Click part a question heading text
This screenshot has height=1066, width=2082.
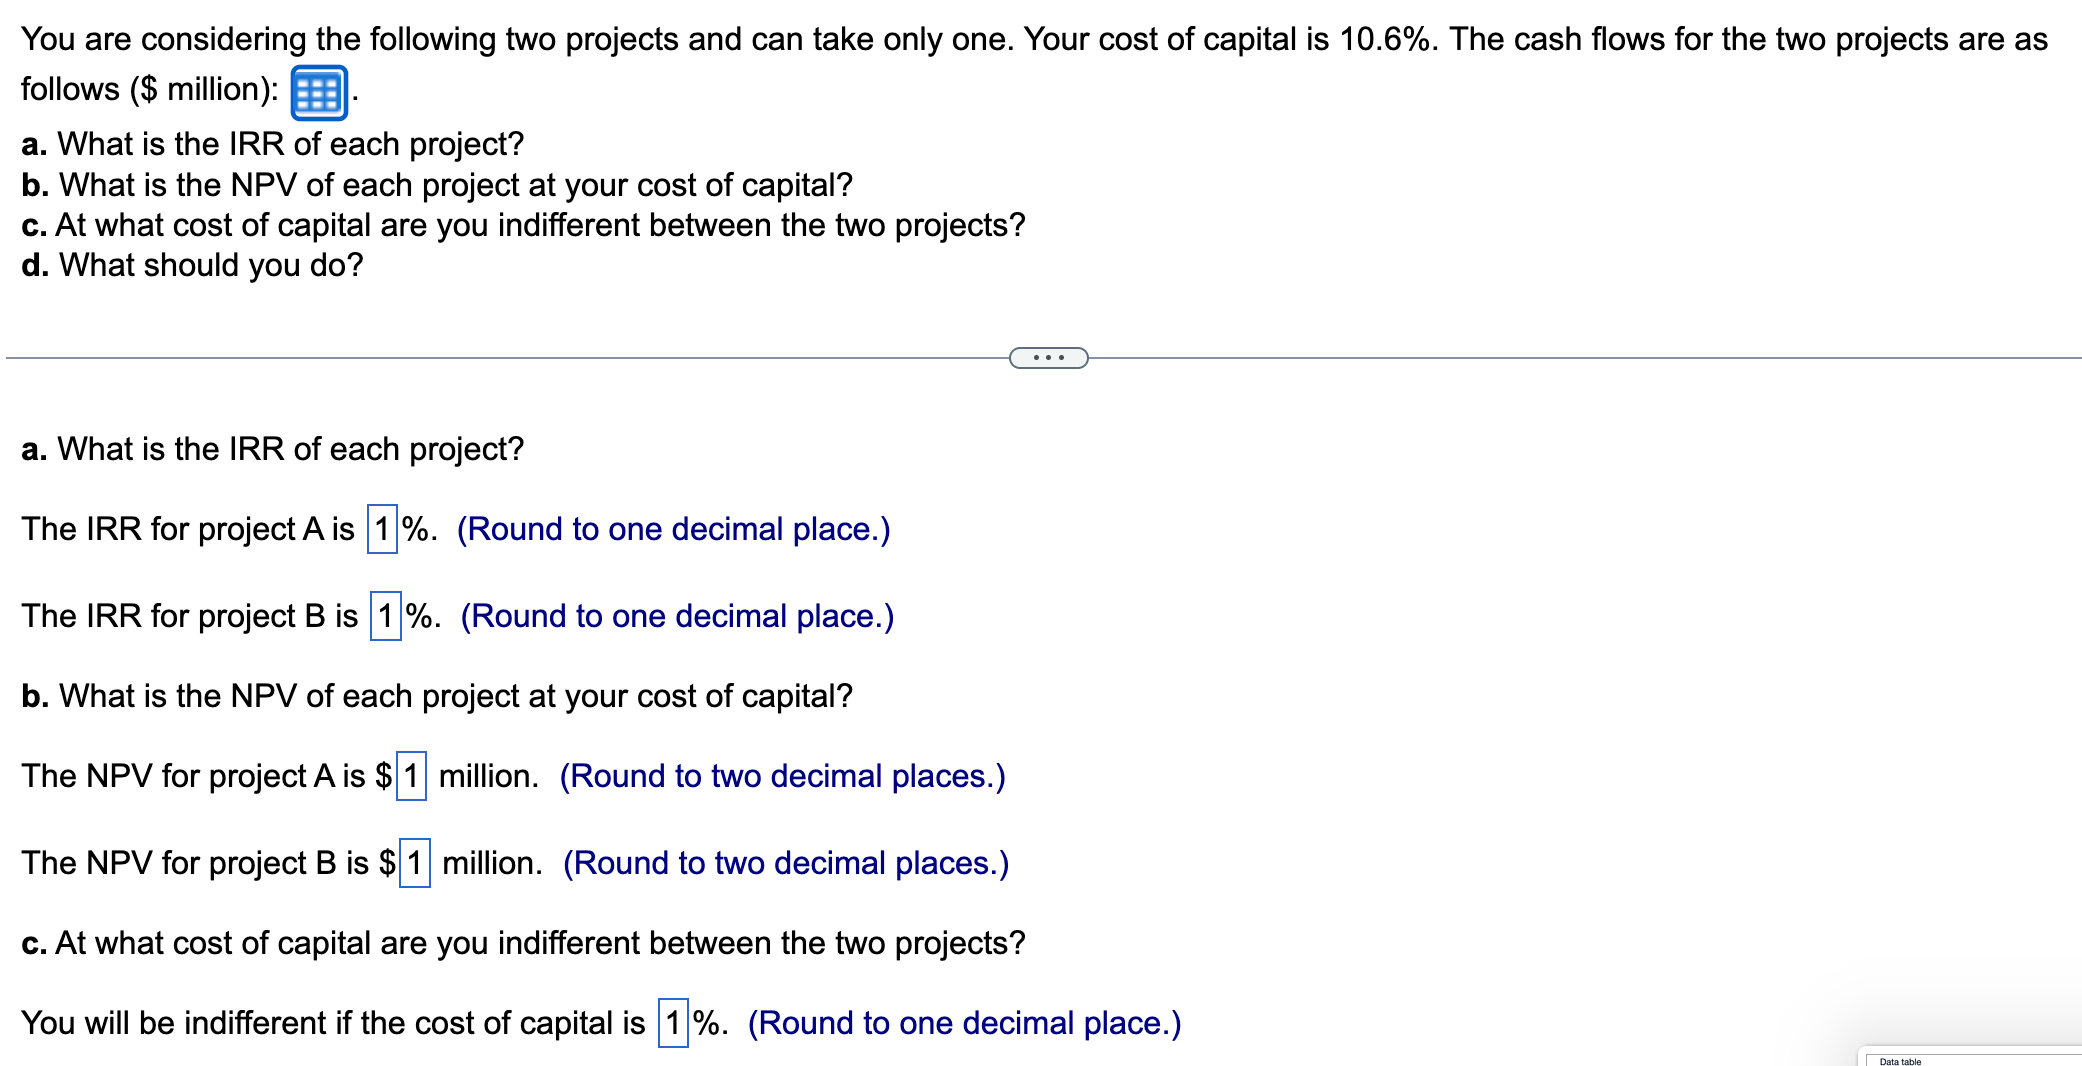272,449
